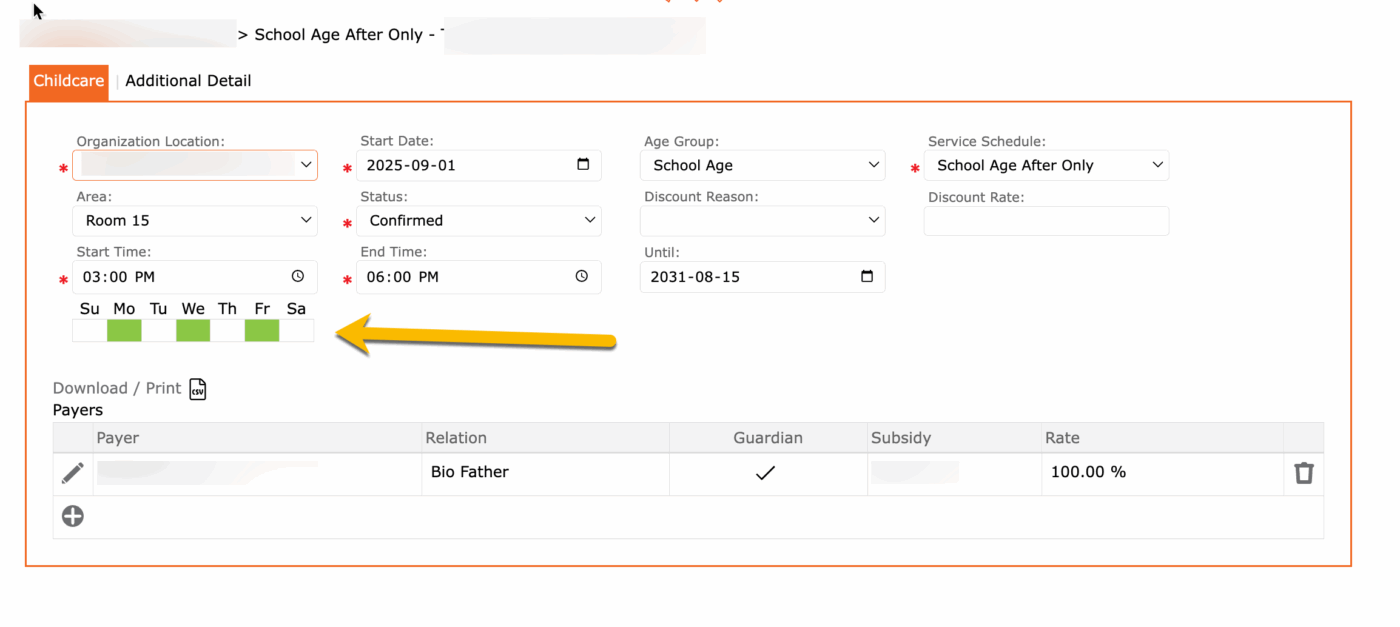Click the pencil edit icon for Bio Father payer
Viewport: 1400px width, 627px height.
point(73,473)
